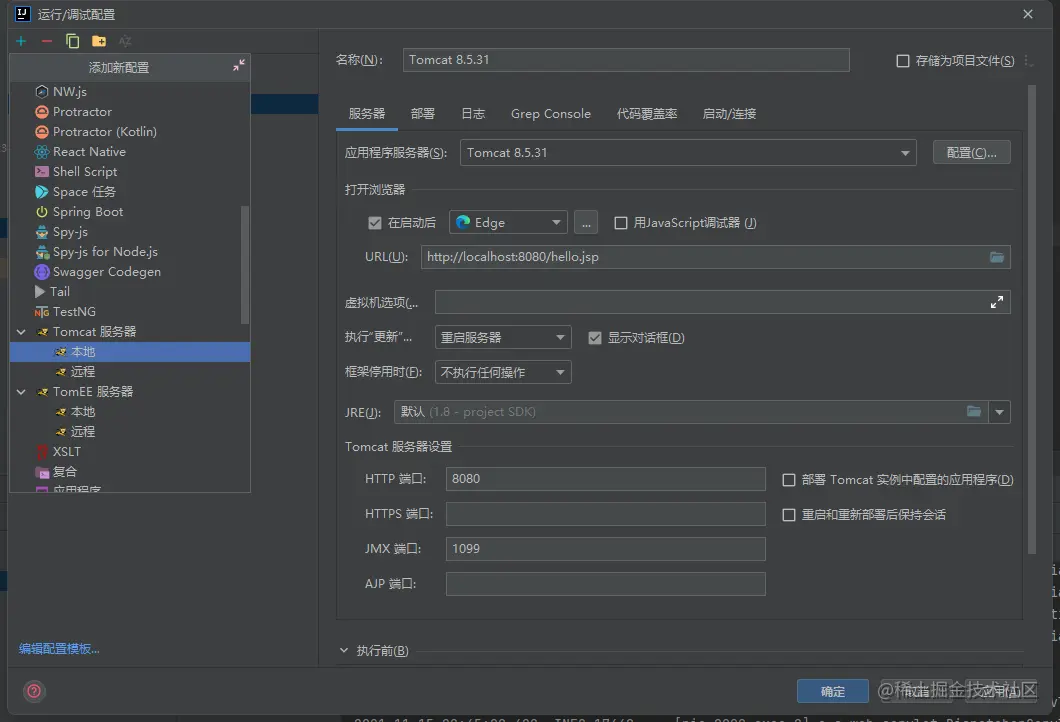This screenshot has height=722, width=1060.
Task: Switch to the 代码覆盖率 tab
Action: tap(647, 114)
